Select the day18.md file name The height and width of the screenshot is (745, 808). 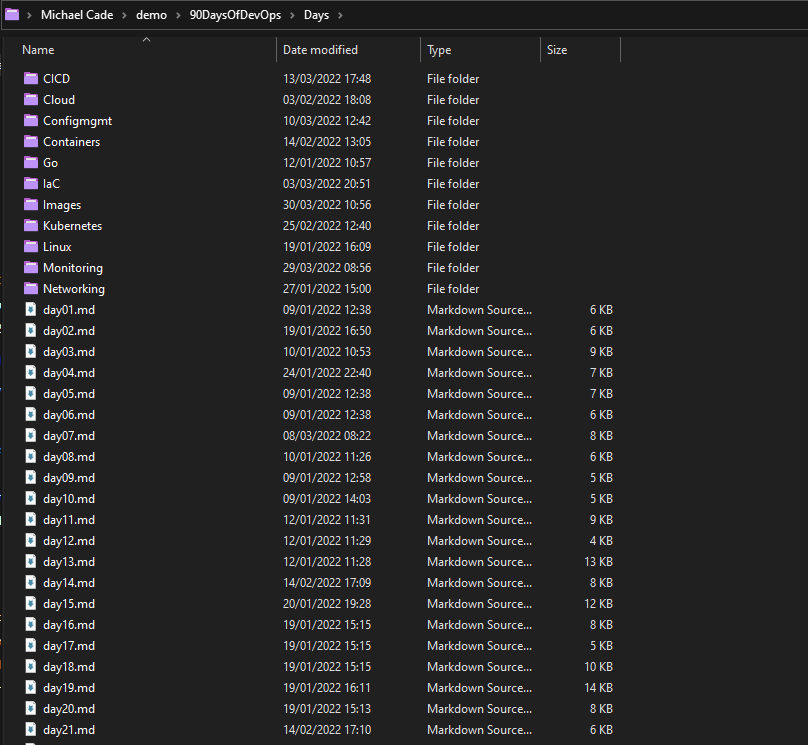click(x=69, y=667)
